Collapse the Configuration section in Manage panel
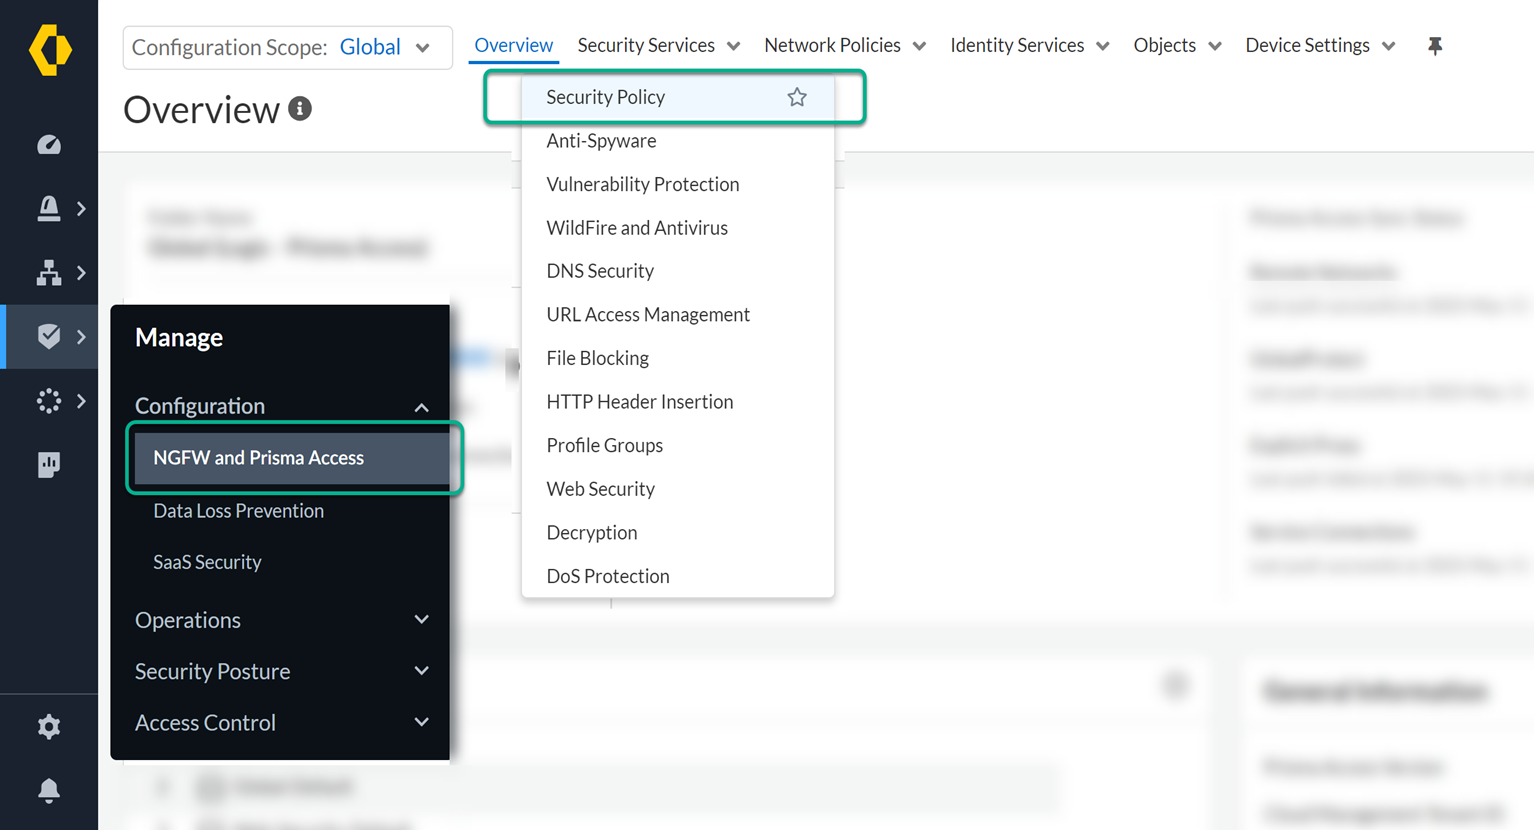The height and width of the screenshot is (830, 1534). [x=421, y=407]
